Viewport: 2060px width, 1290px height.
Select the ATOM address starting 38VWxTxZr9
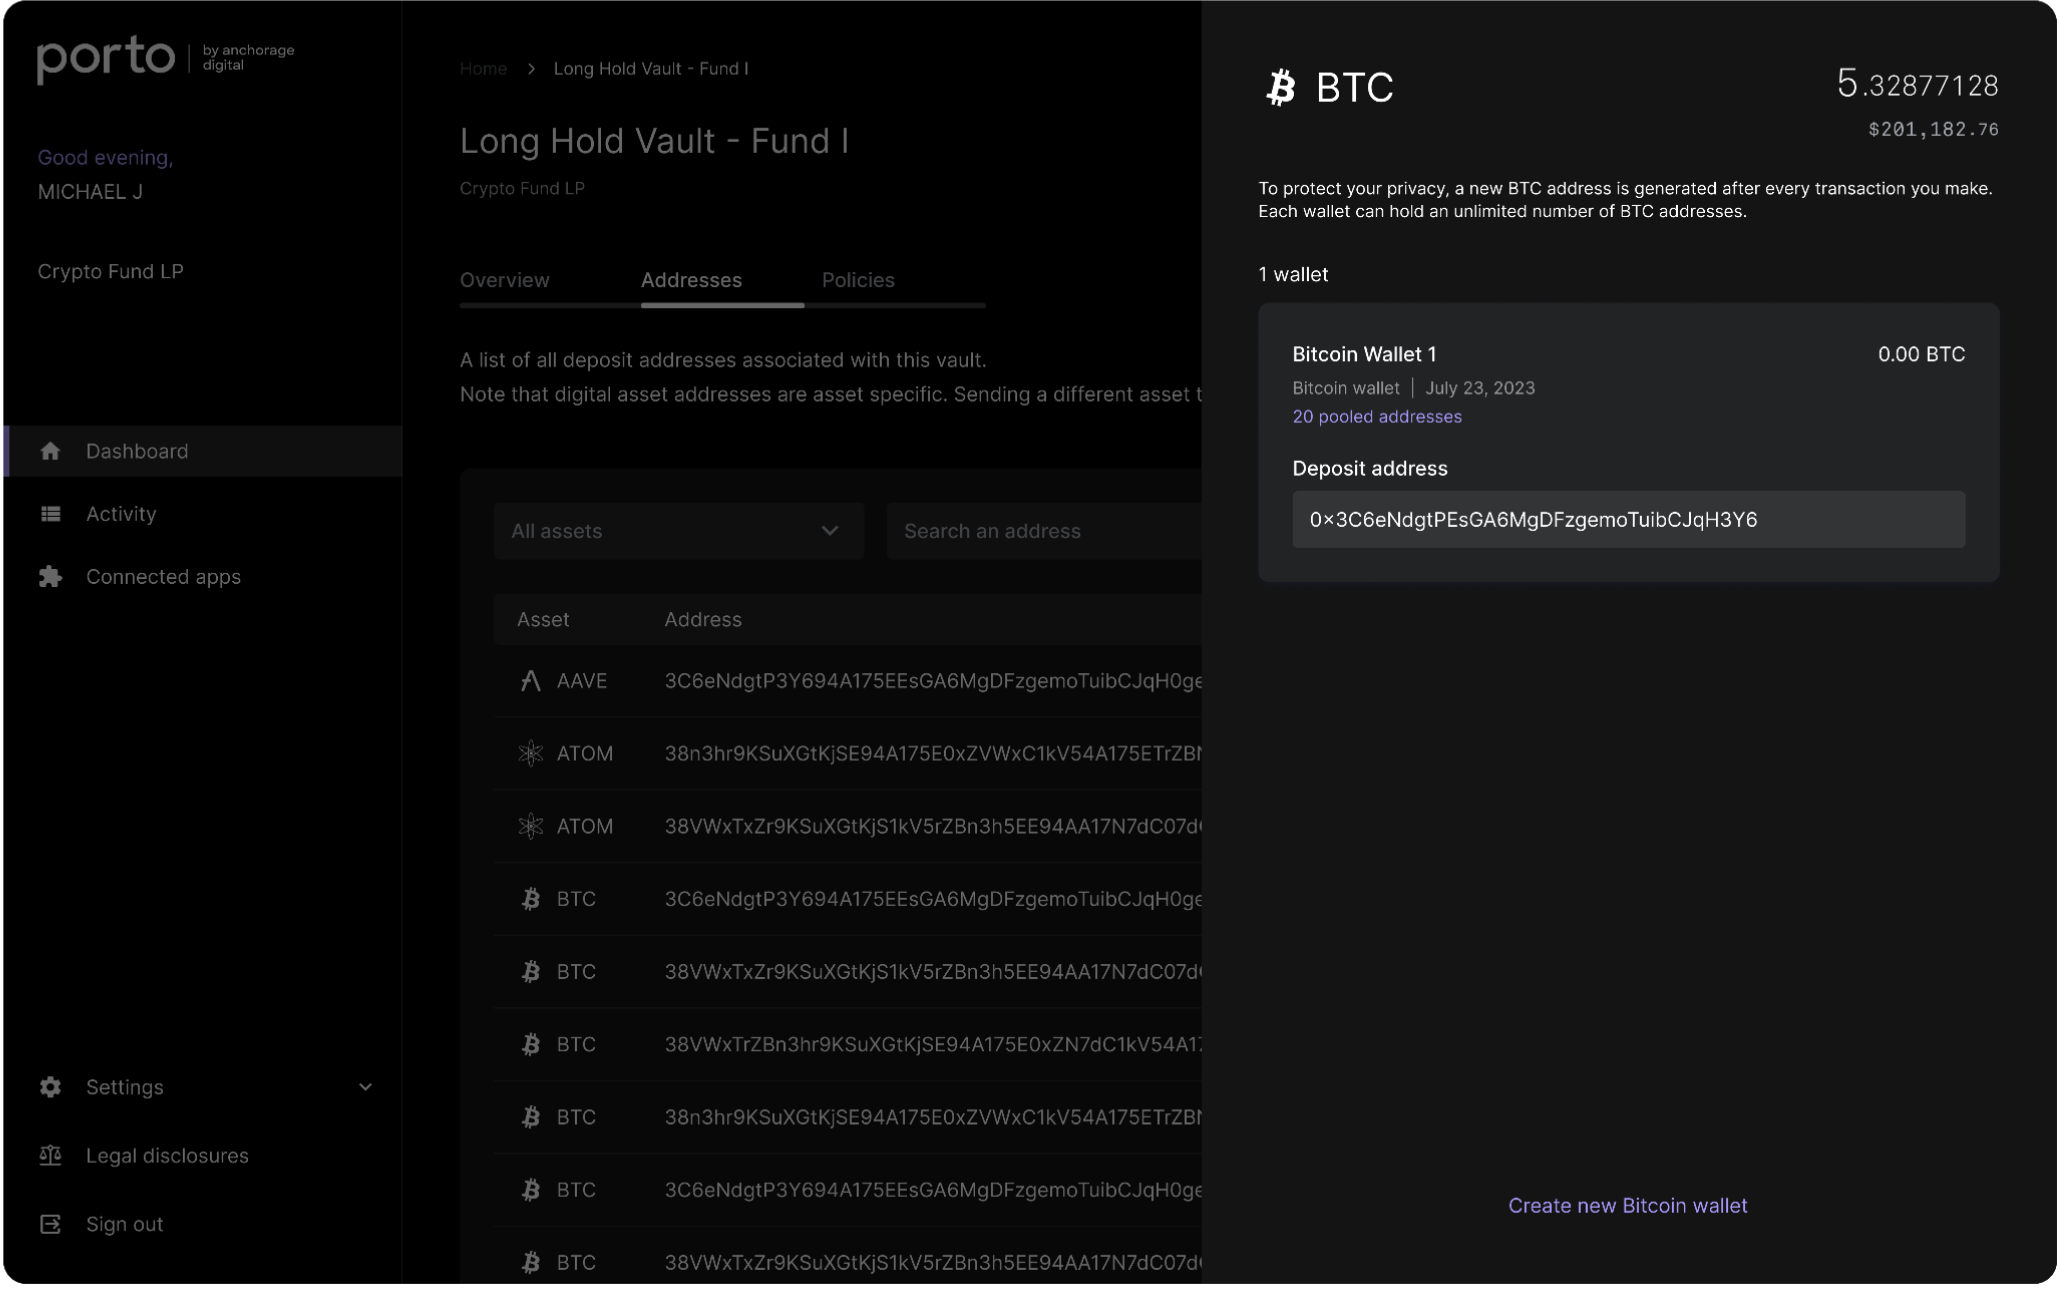932,827
